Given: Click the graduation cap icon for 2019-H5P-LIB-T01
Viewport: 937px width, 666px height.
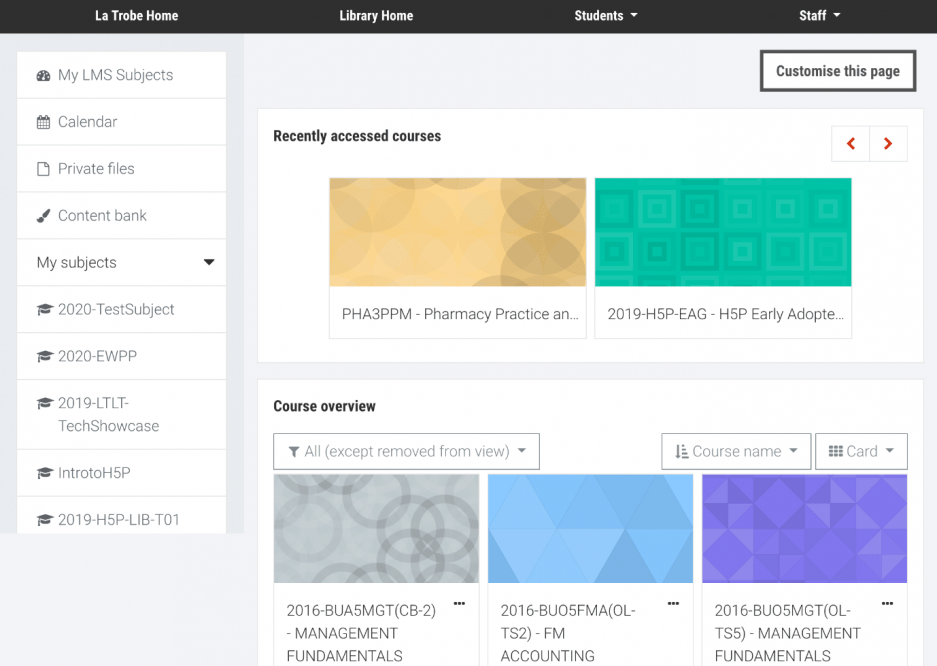Looking at the screenshot, I should [45, 520].
